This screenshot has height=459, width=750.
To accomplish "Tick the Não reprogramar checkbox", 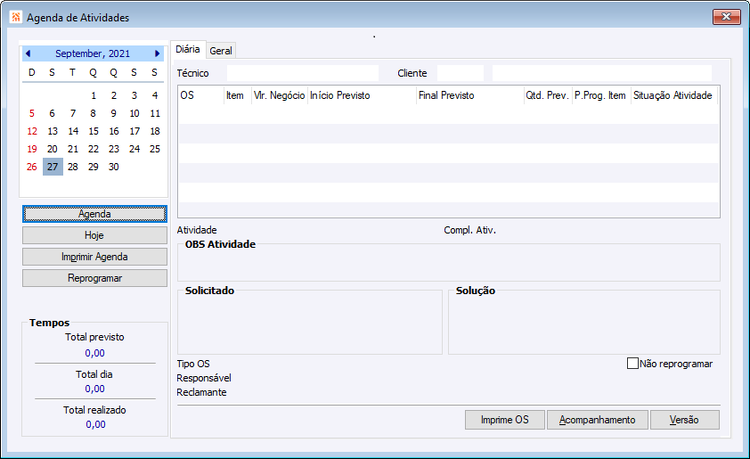I will [633, 363].
